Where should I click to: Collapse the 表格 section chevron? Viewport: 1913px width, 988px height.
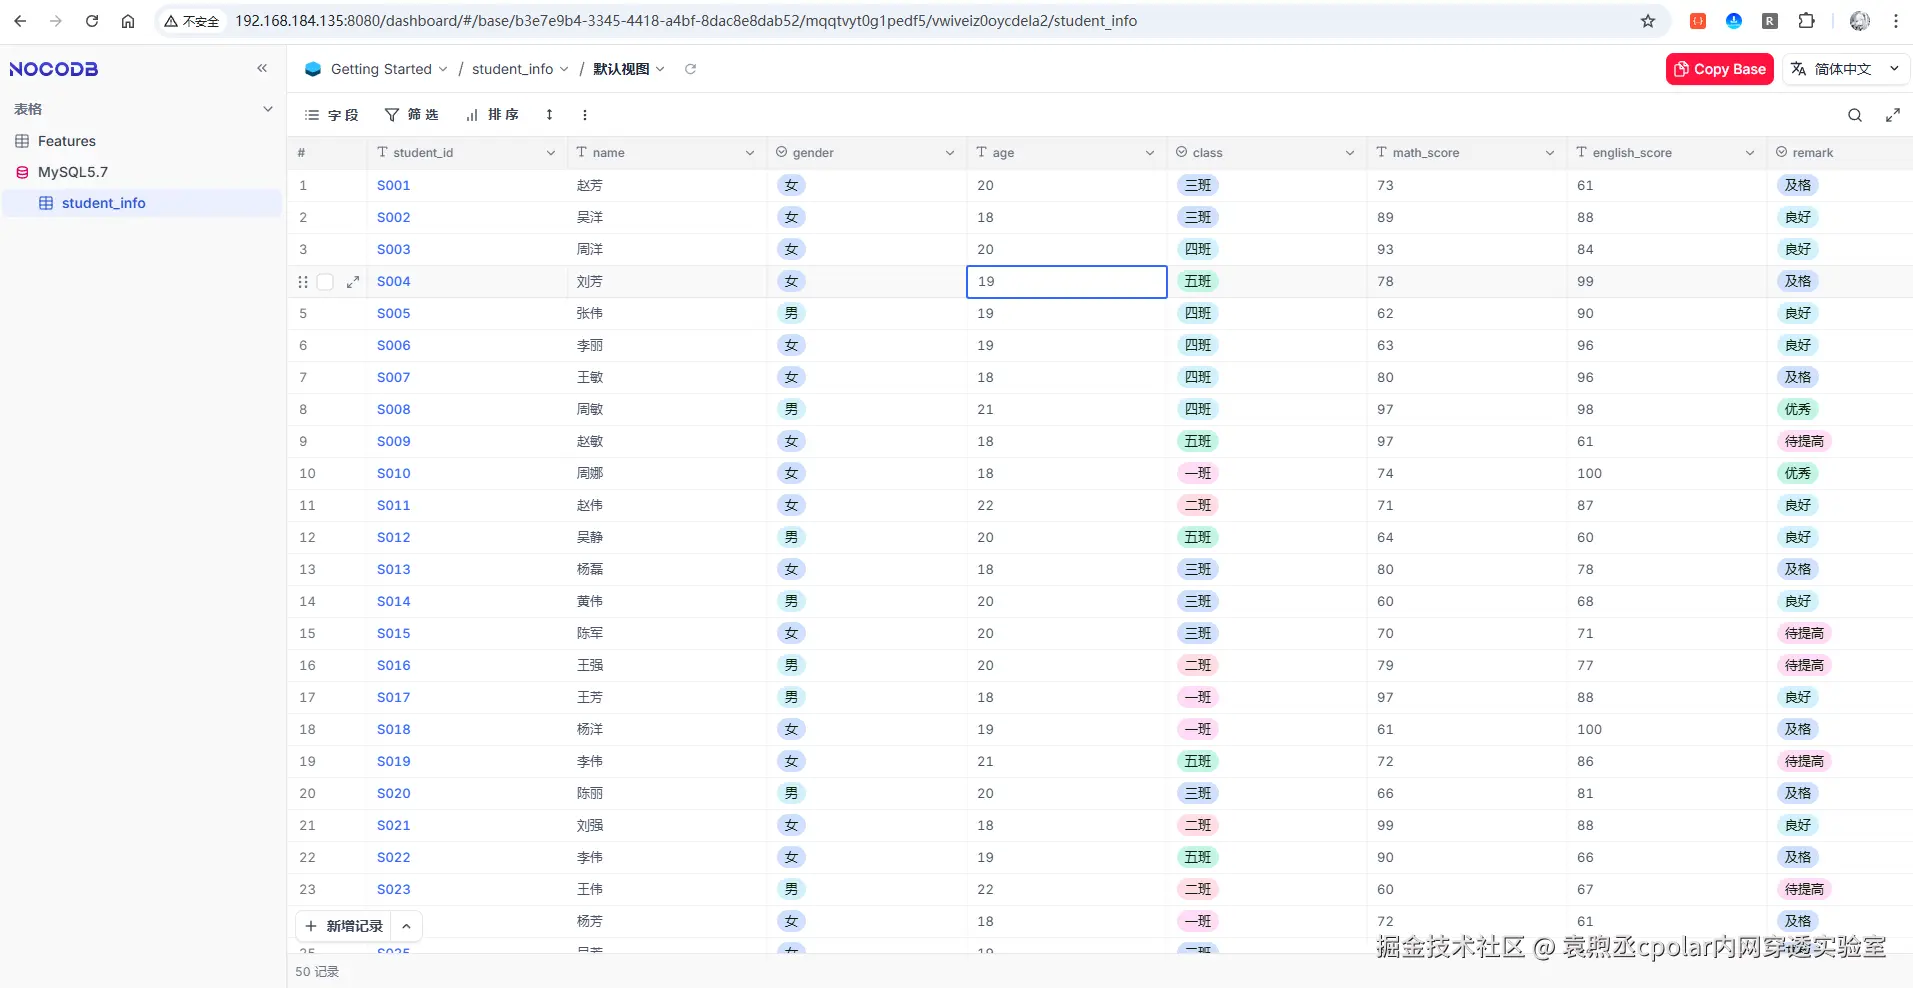pos(268,109)
